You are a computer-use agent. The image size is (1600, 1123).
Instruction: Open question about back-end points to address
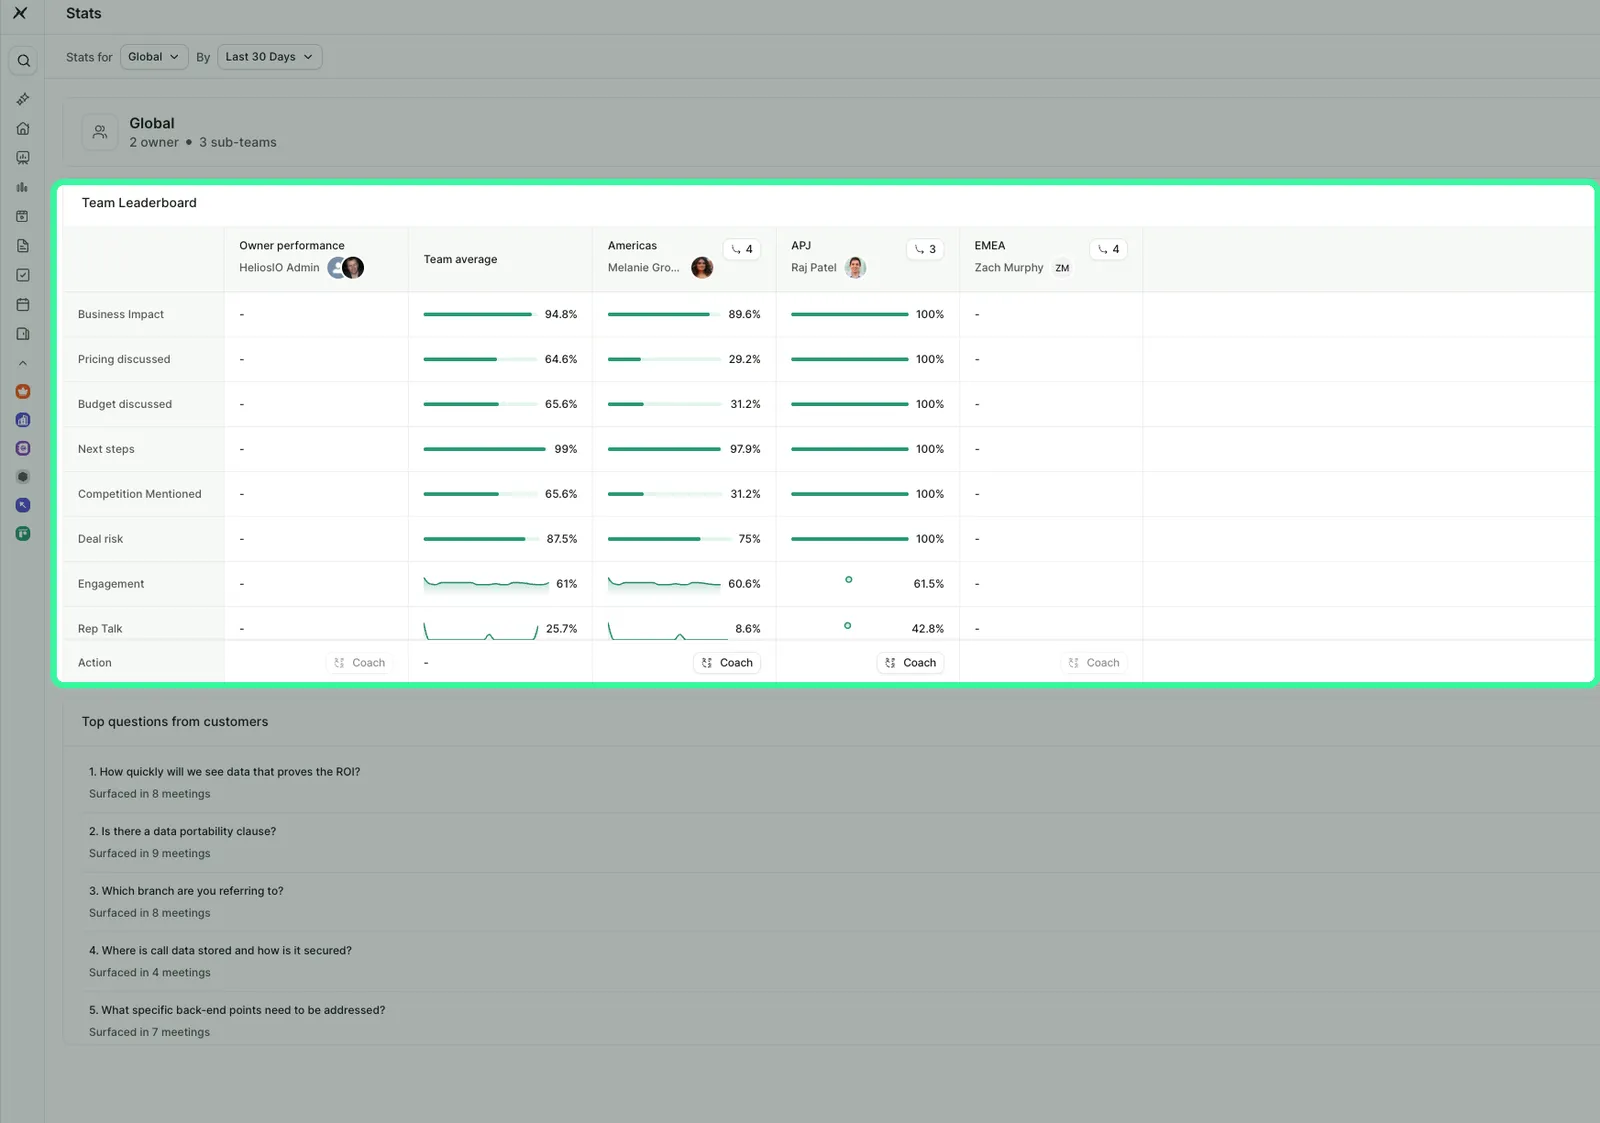click(237, 1010)
